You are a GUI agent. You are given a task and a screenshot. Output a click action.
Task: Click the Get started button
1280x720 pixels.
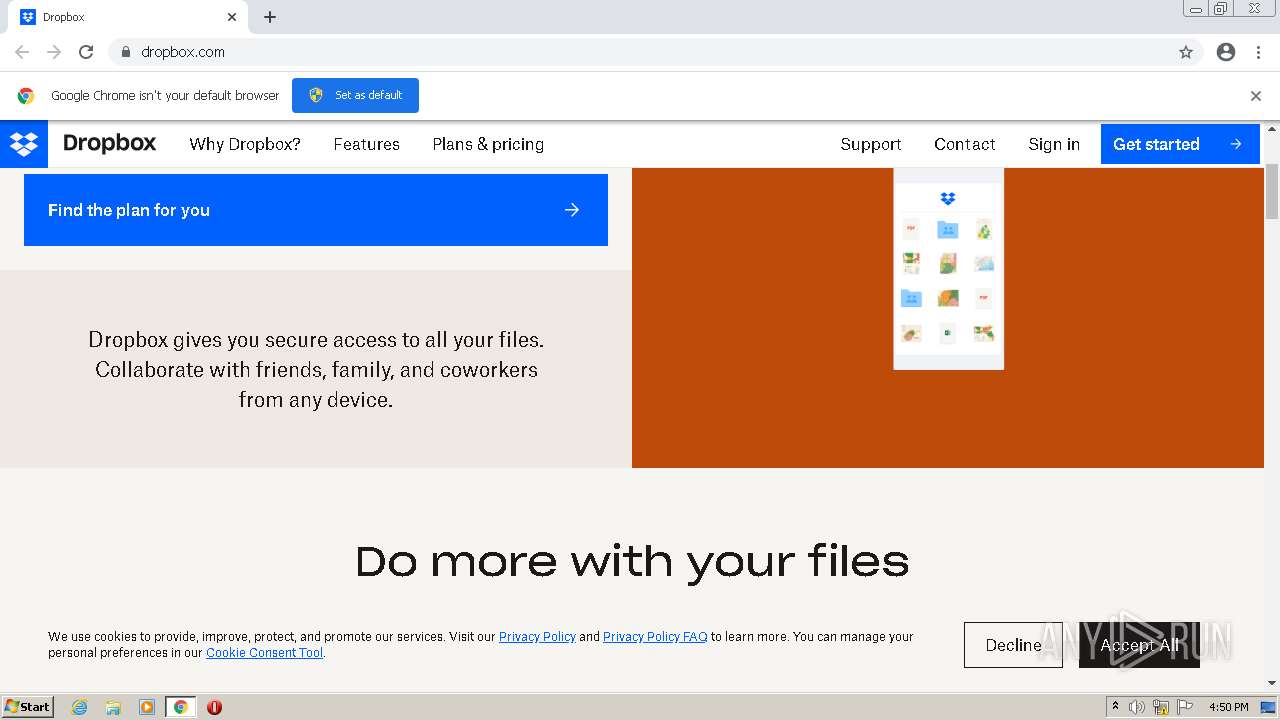coord(1180,144)
